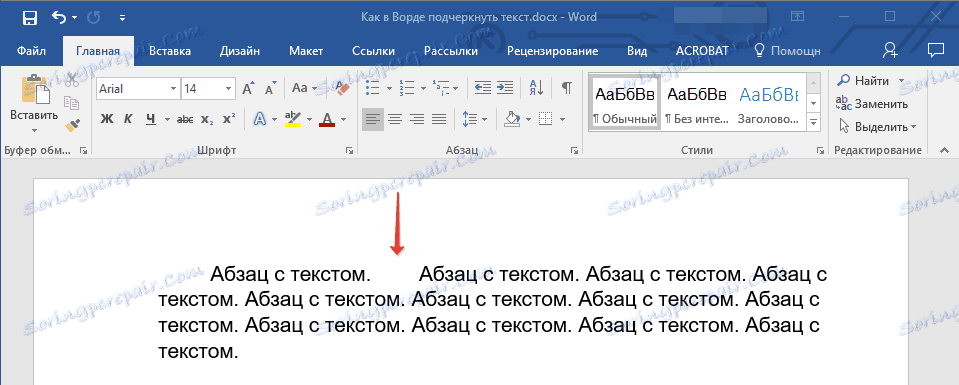The width and height of the screenshot is (959, 385).
Task: Apply the yellow text highlight color
Action: (293, 119)
